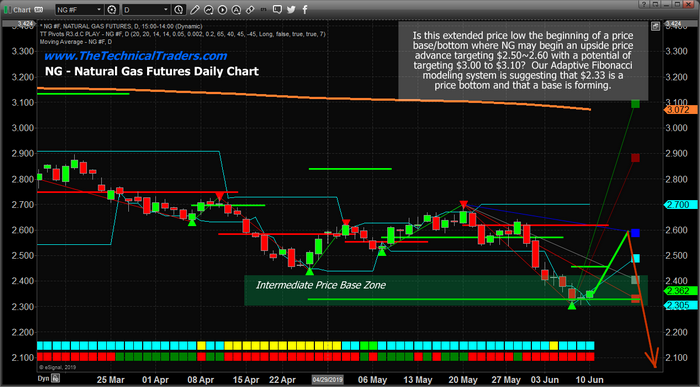Share chart on Twitter
Viewport: 700px width, 387px height.
[x=291, y=9]
